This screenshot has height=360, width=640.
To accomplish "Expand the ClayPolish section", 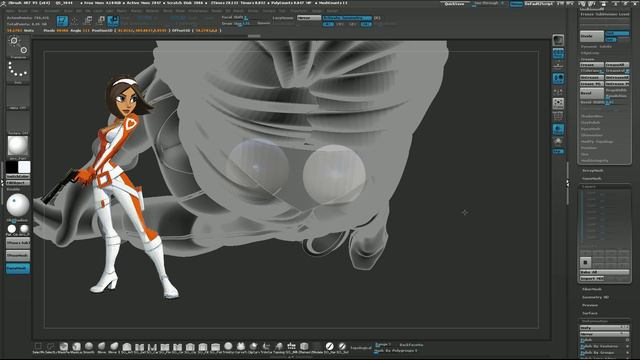I will [591, 122].
